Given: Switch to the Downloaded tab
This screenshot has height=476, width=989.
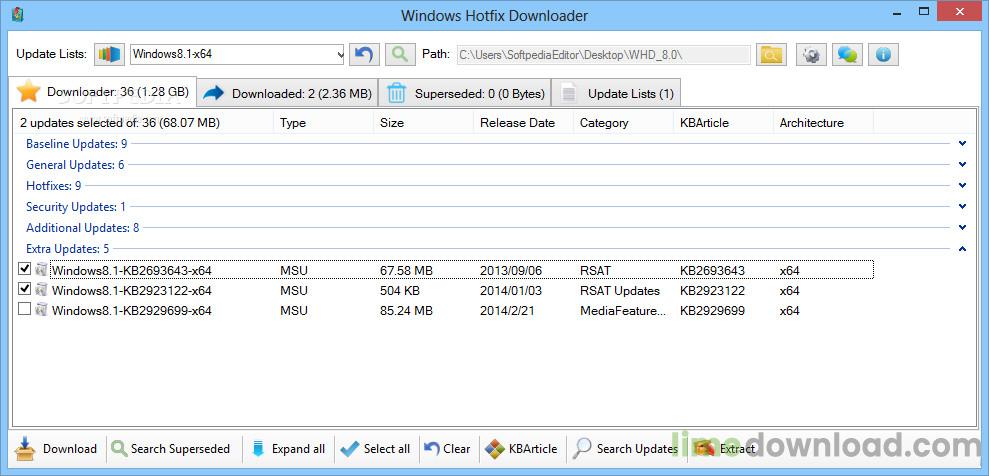Looking at the screenshot, I should point(288,93).
